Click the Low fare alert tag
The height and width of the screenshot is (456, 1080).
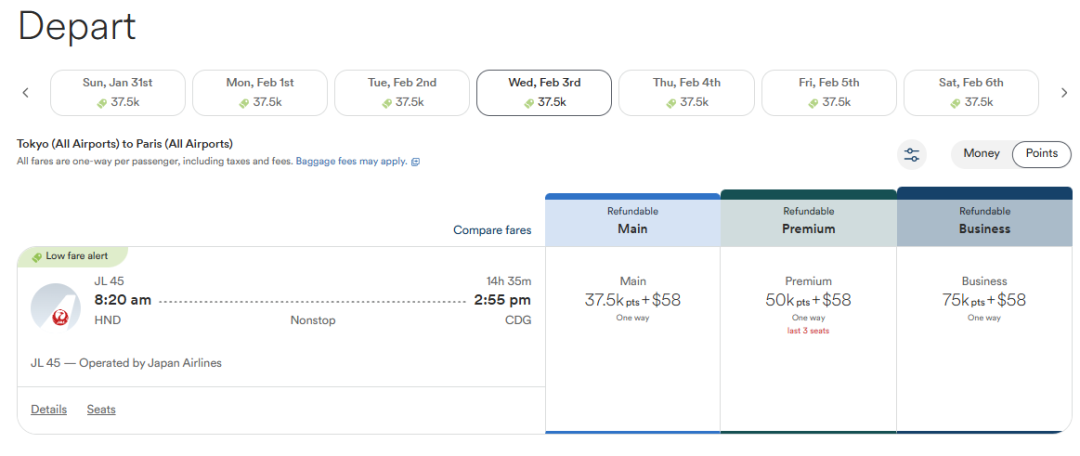coord(72,256)
